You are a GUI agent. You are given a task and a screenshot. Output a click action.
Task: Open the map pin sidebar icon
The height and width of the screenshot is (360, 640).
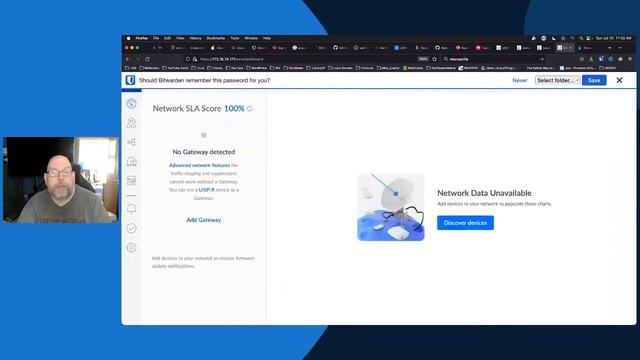(131, 123)
